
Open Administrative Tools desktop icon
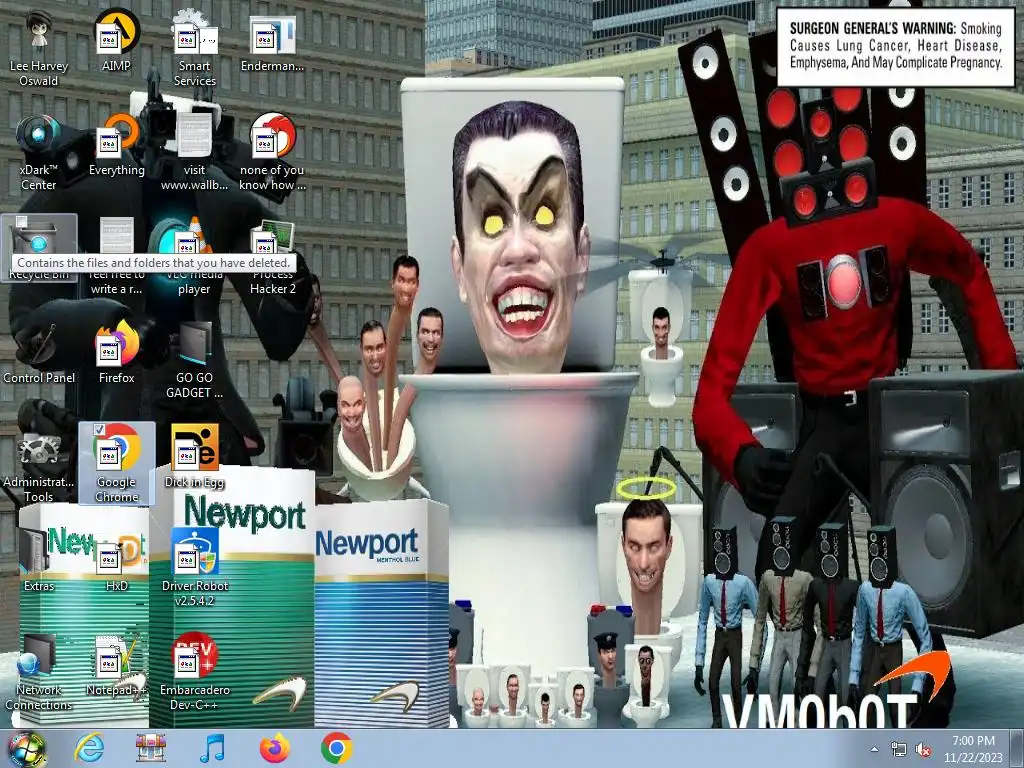pos(39,464)
